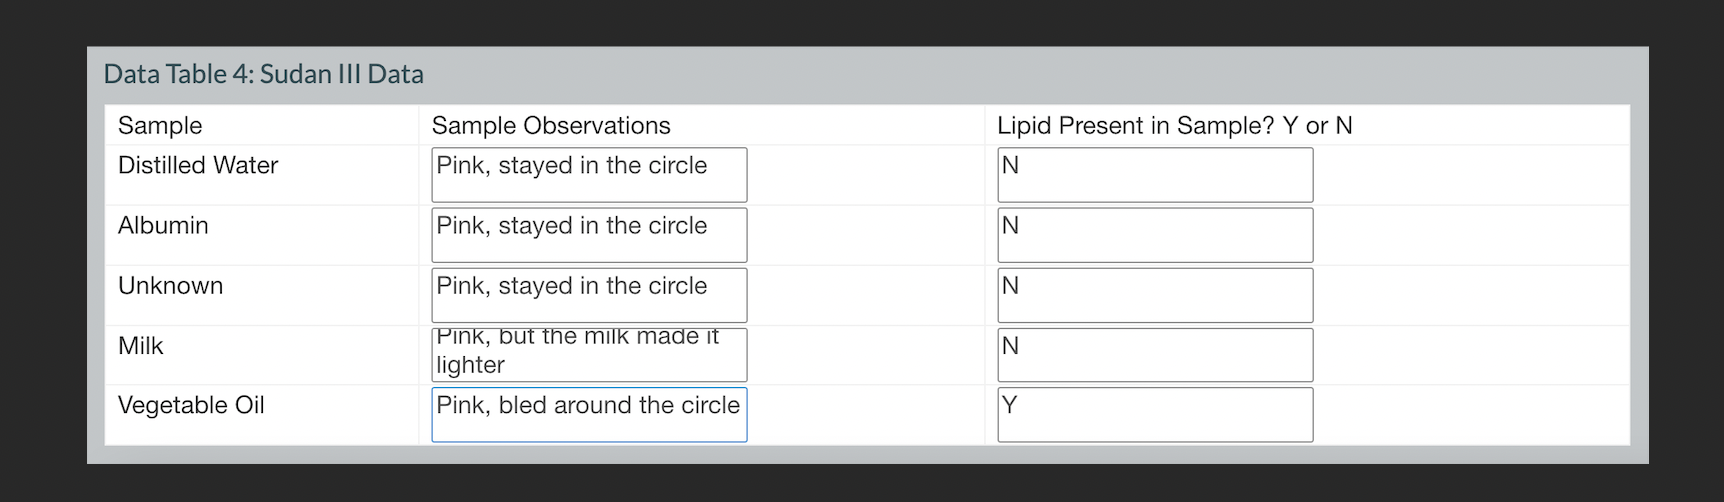Click the Distilled Water observations field

click(x=589, y=175)
